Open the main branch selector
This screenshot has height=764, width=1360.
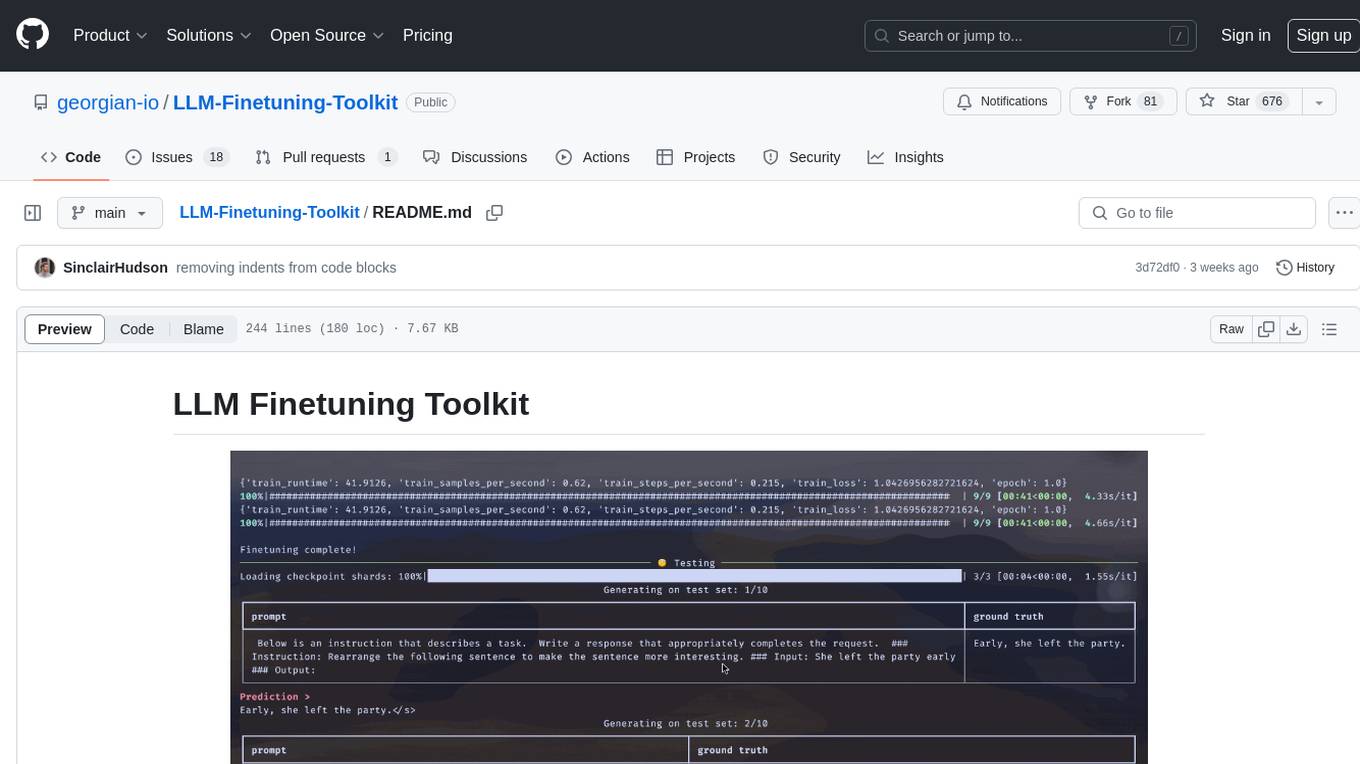109,213
